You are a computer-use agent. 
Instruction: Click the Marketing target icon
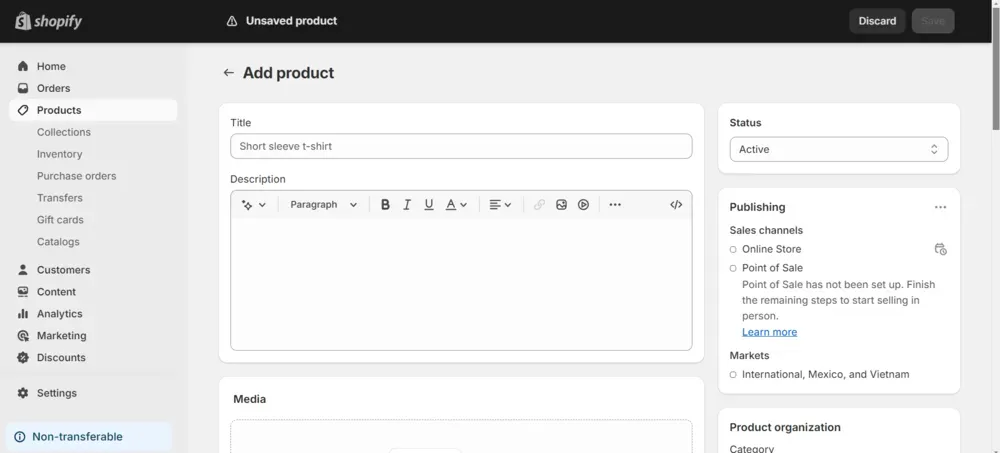23,336
